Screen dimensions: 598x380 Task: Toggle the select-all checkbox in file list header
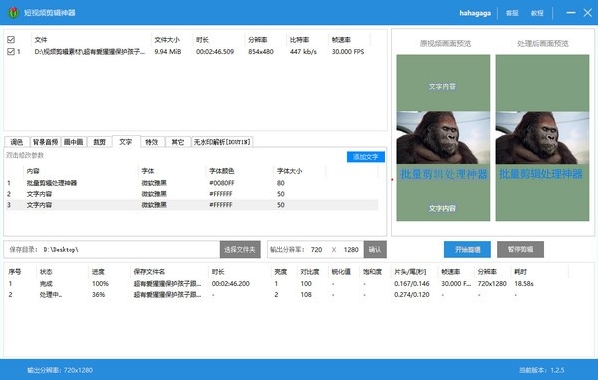(x=11, y=39)
